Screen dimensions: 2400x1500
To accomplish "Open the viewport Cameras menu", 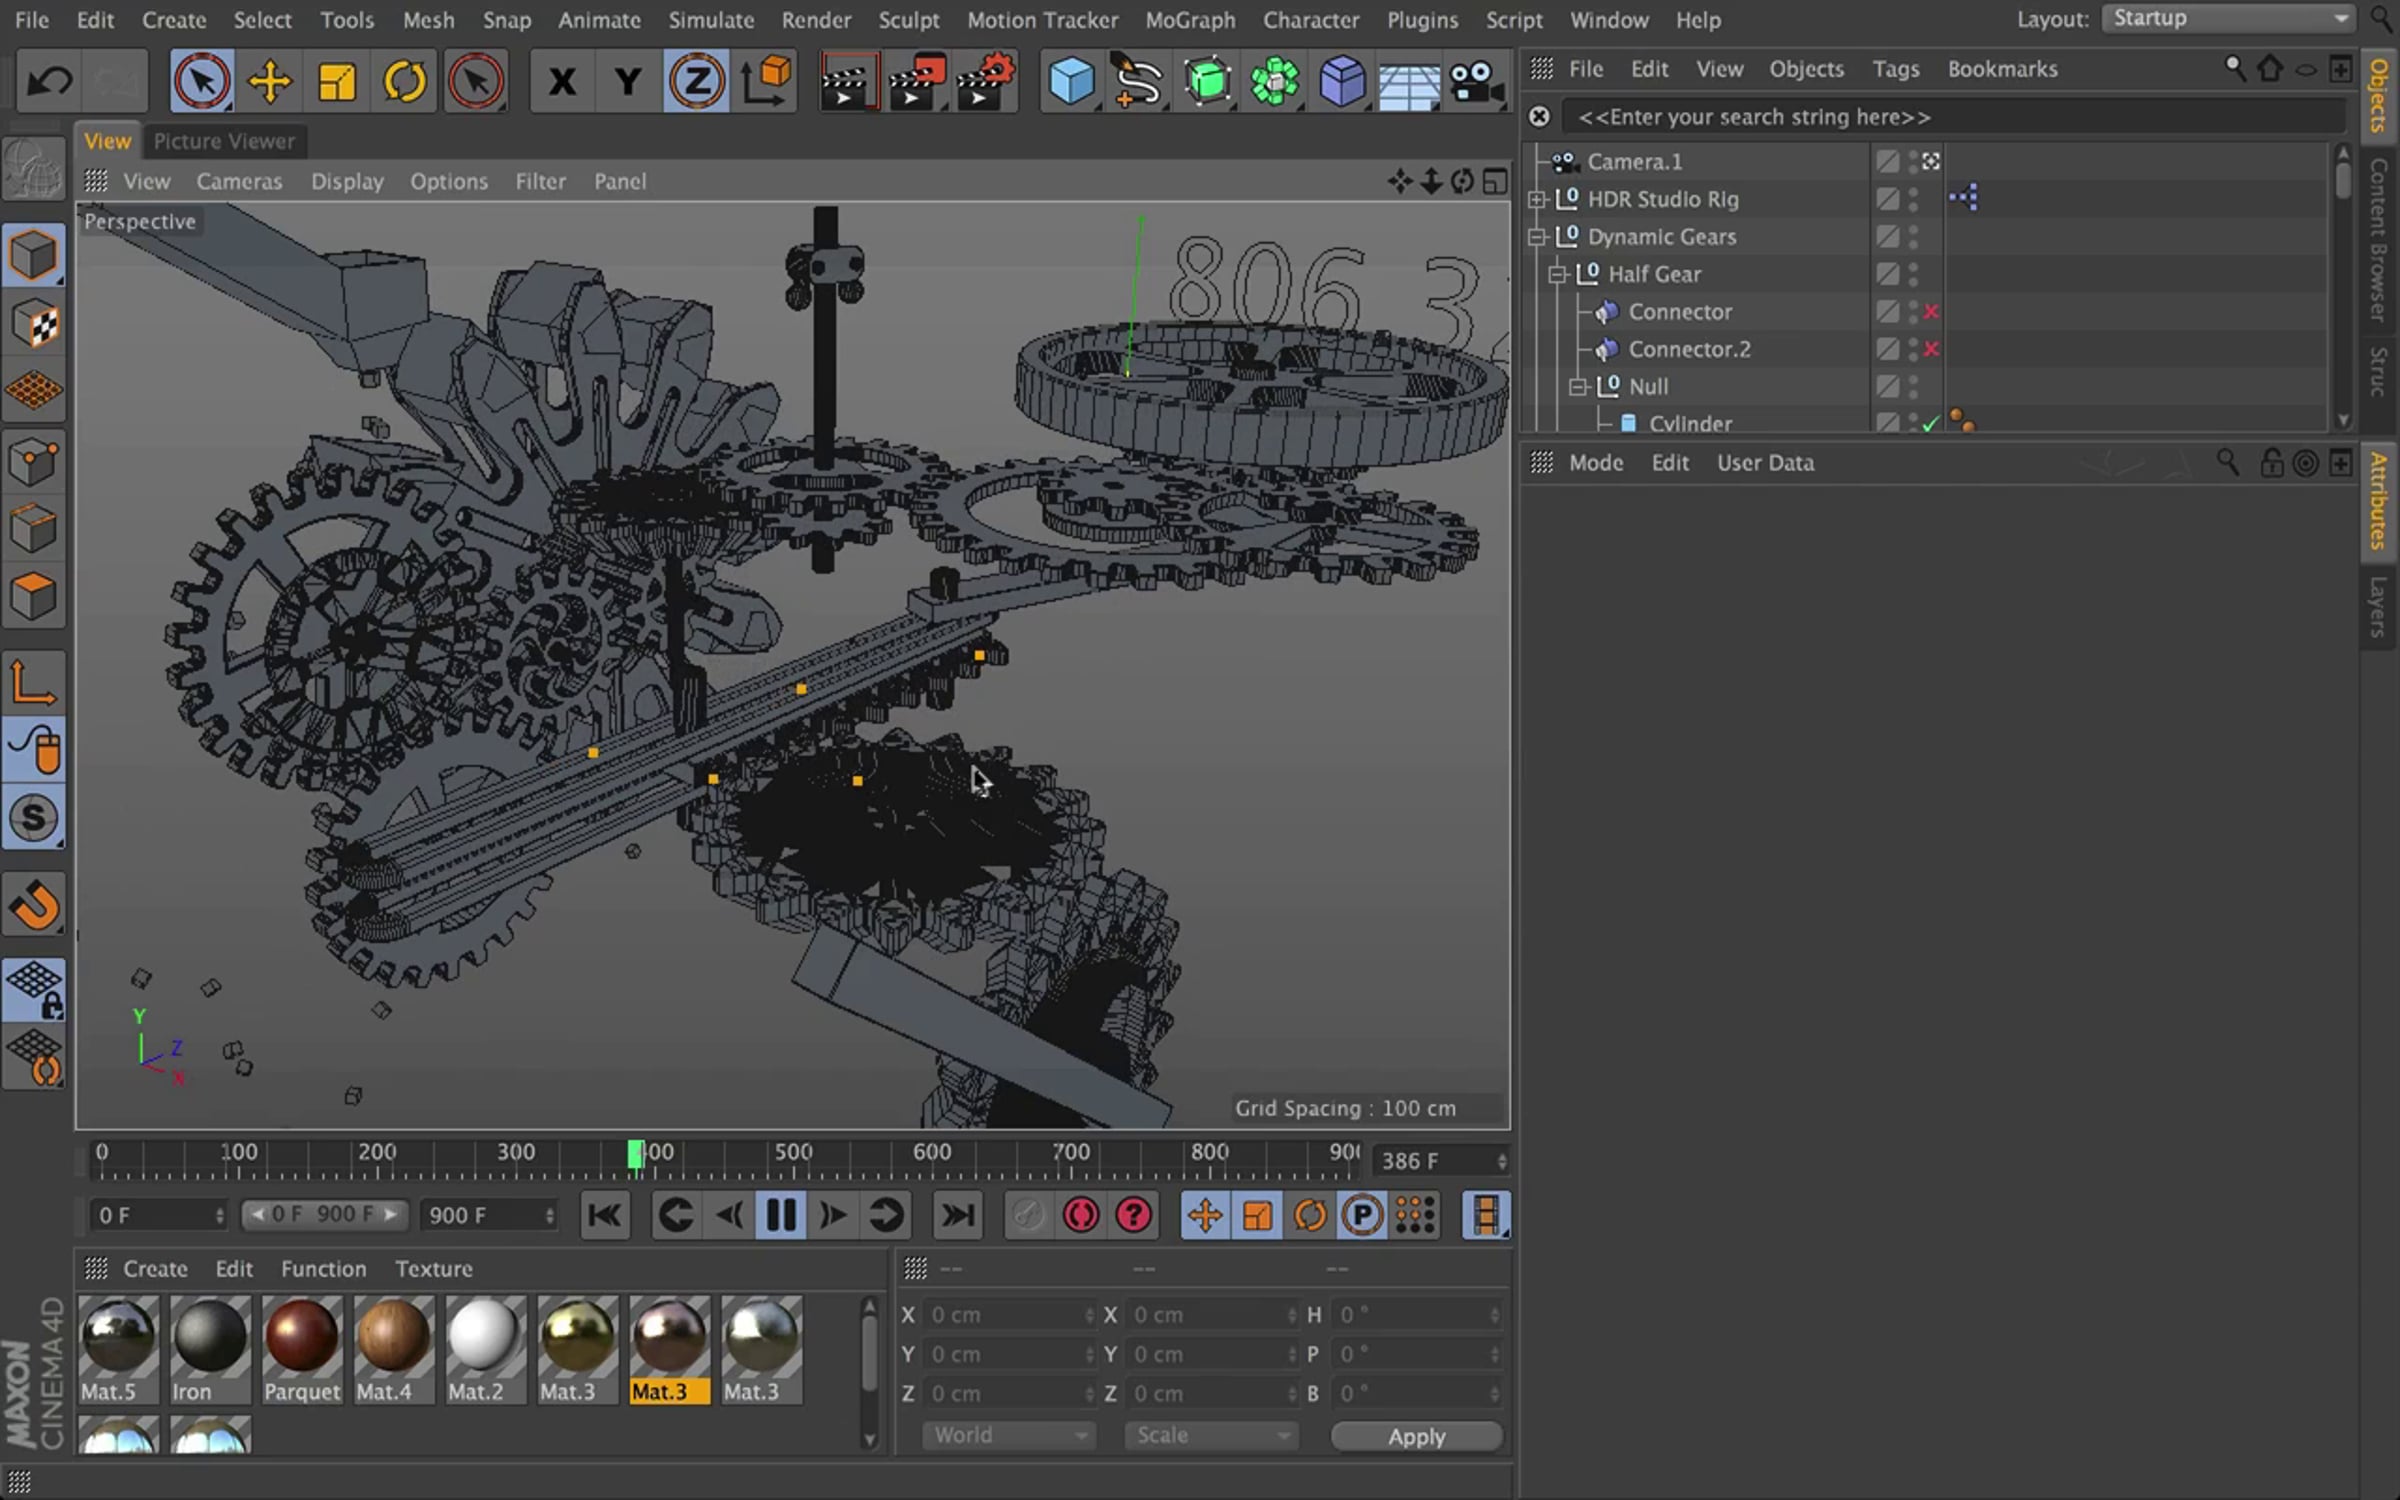I will click(239, 181).
